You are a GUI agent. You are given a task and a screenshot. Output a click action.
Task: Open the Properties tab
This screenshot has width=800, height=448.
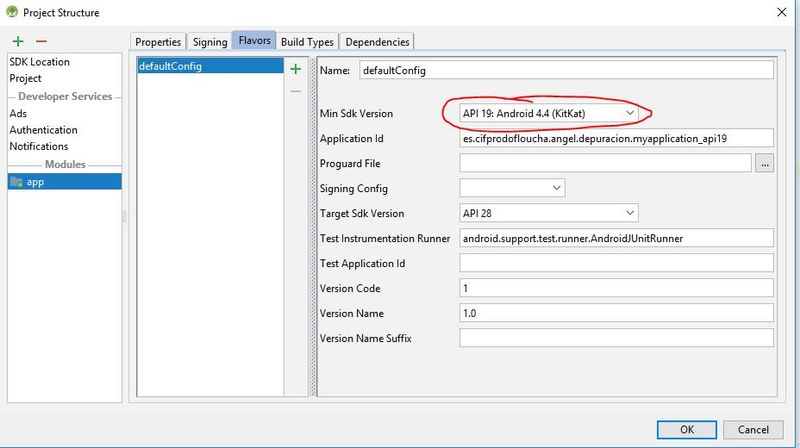click(x=158, y=42)
